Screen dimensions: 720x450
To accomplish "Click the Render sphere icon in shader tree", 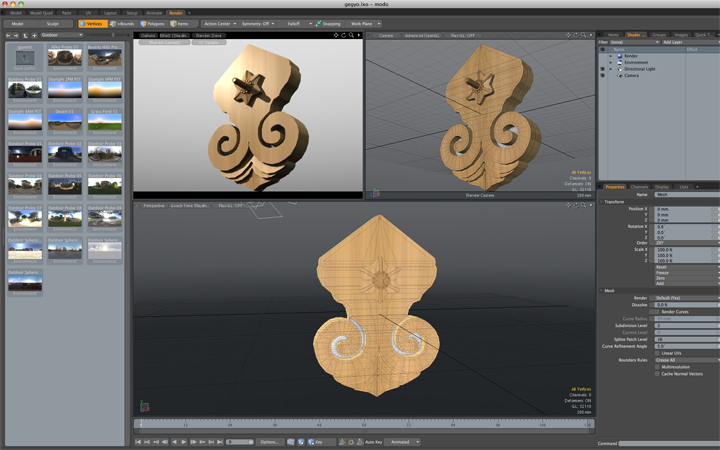I will click(619, 56).
